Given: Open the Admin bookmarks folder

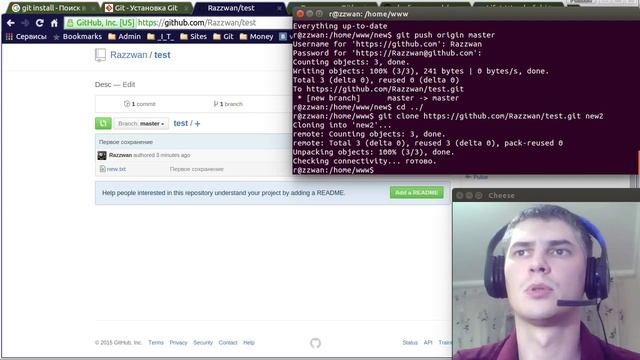Looking at the screenshot, I should point(124,37).
